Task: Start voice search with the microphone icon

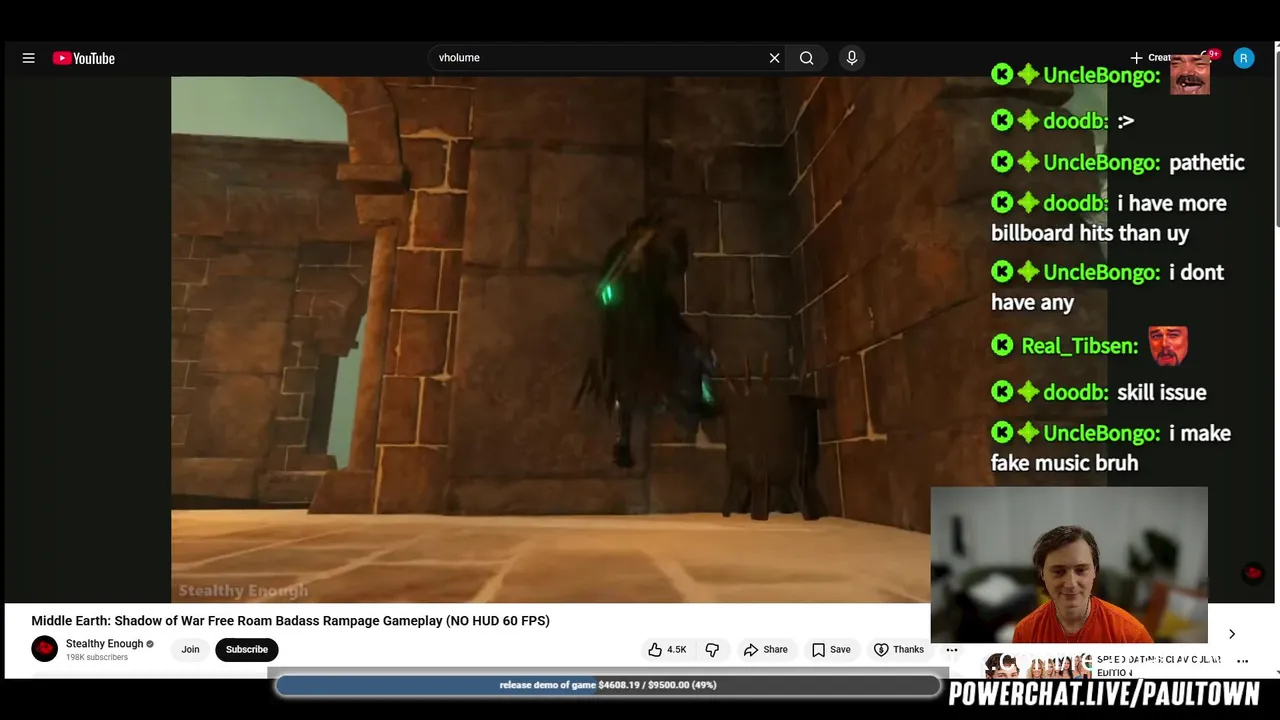Action: [852, 58]
